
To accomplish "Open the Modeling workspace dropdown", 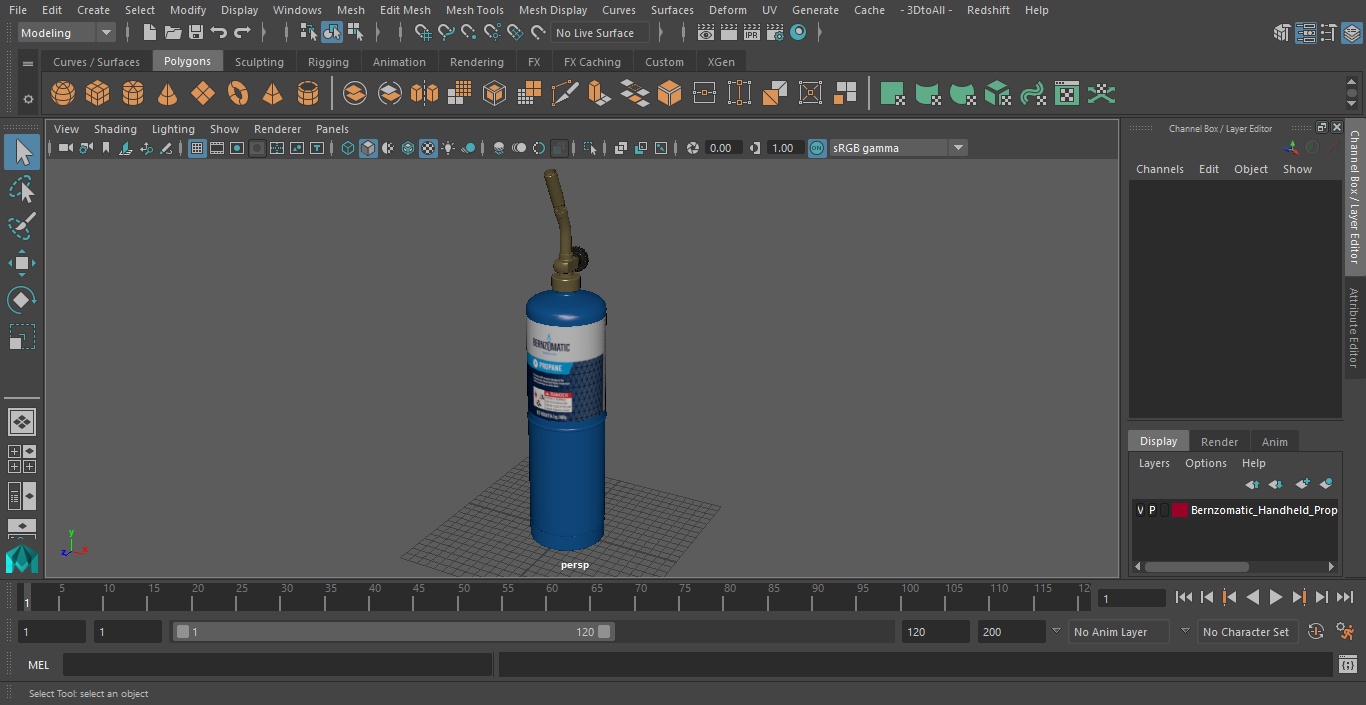I will coord(67,33).
